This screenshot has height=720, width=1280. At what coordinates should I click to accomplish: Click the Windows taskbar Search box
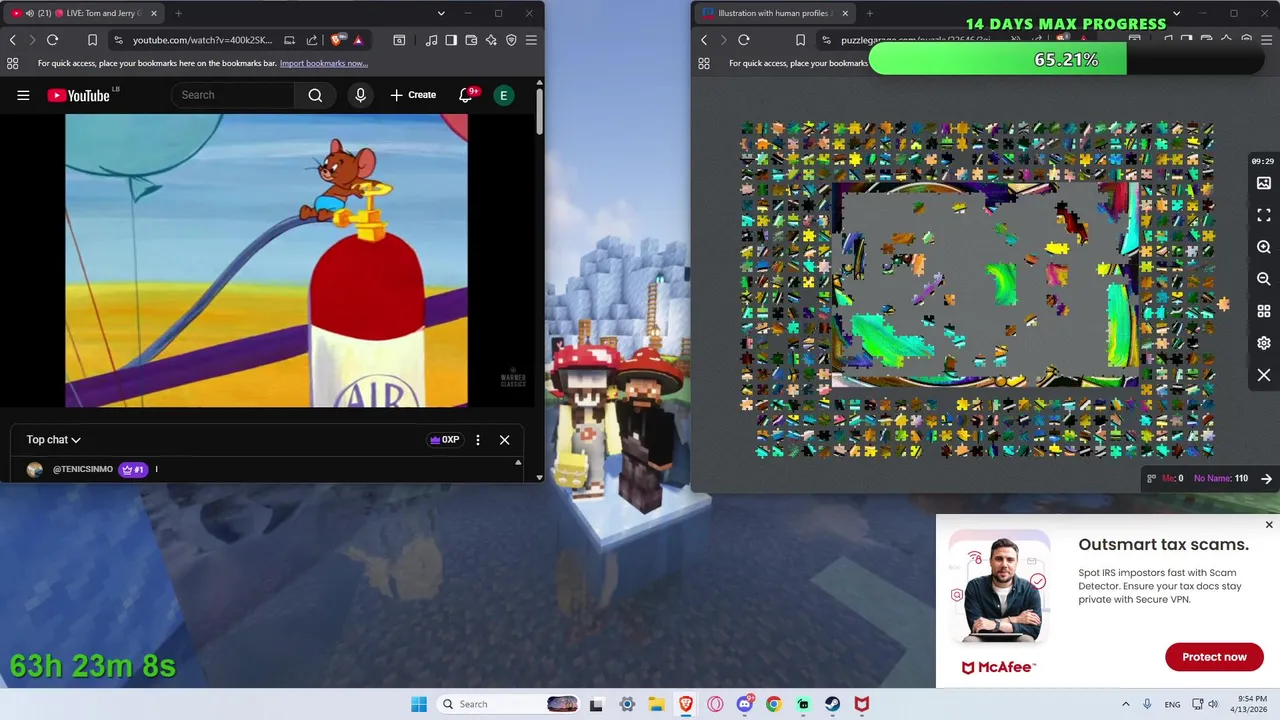(508, 704)
